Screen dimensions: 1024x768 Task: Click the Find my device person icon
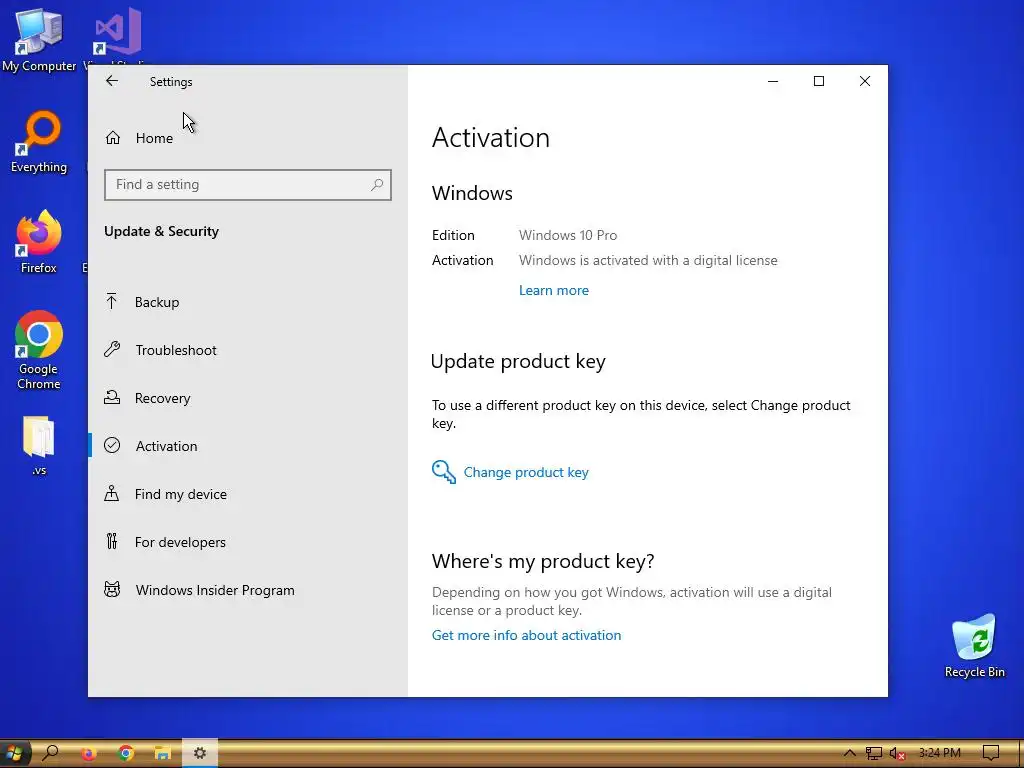[112, 493]
